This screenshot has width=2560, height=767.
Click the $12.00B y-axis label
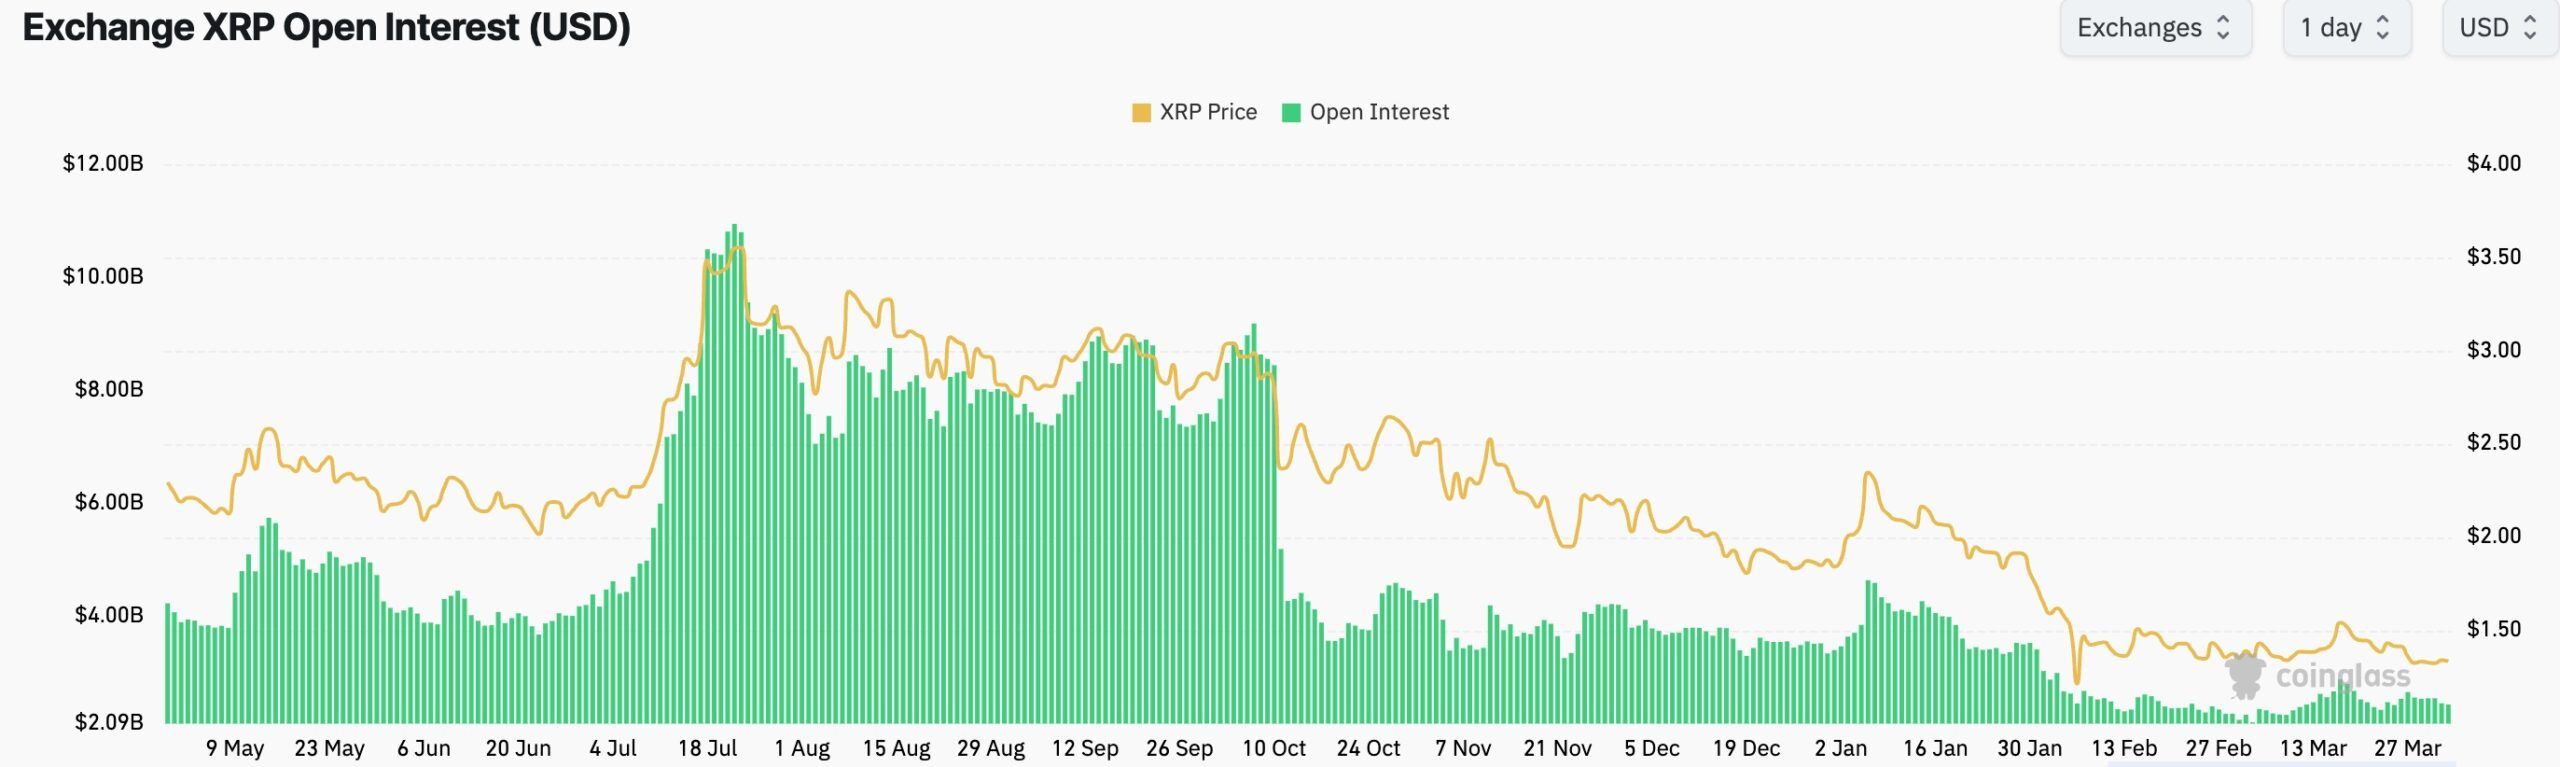coord(104,163)
